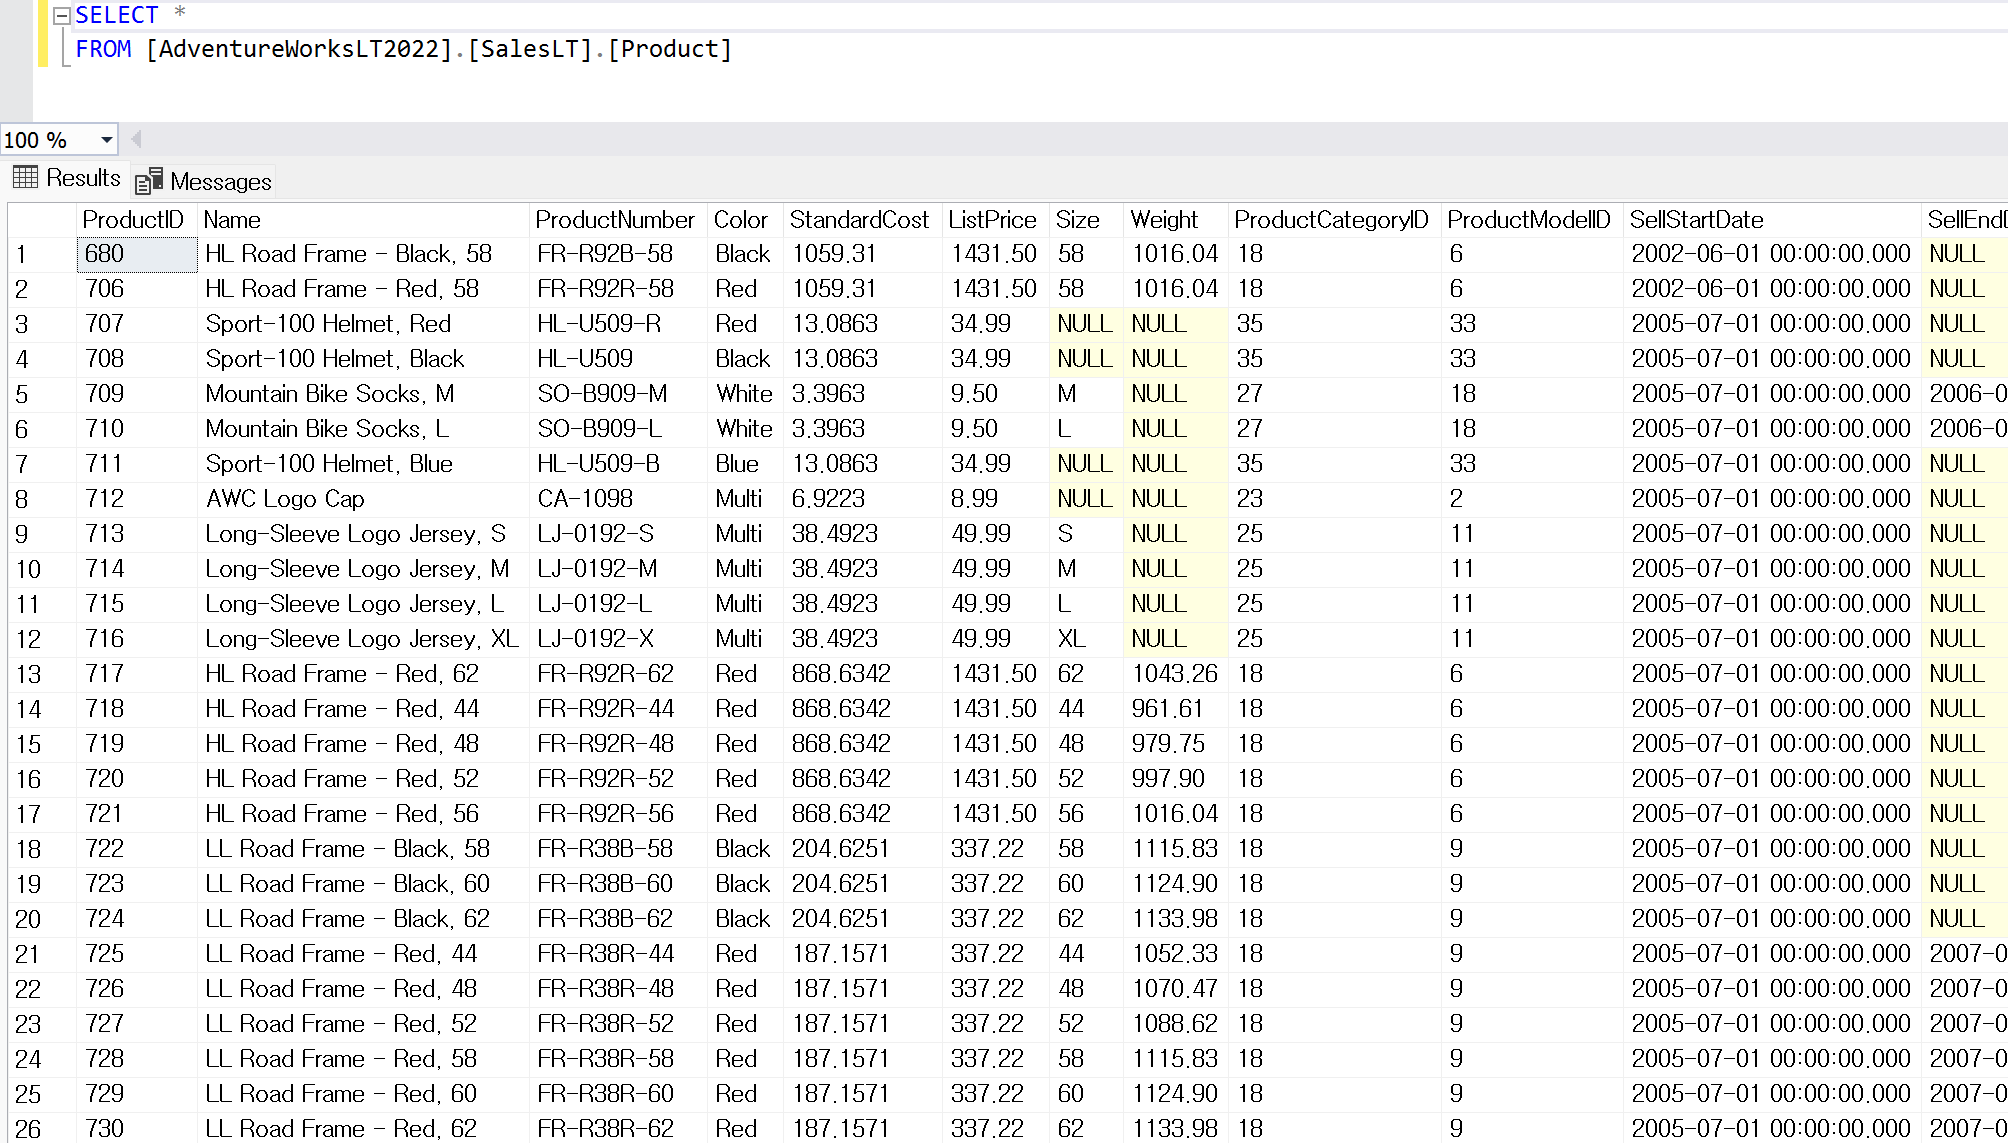Click the ProductCategoryID column header
Image resolution: width=2008 pixels, height=1143 pixels.
(x=1331, y=220)
